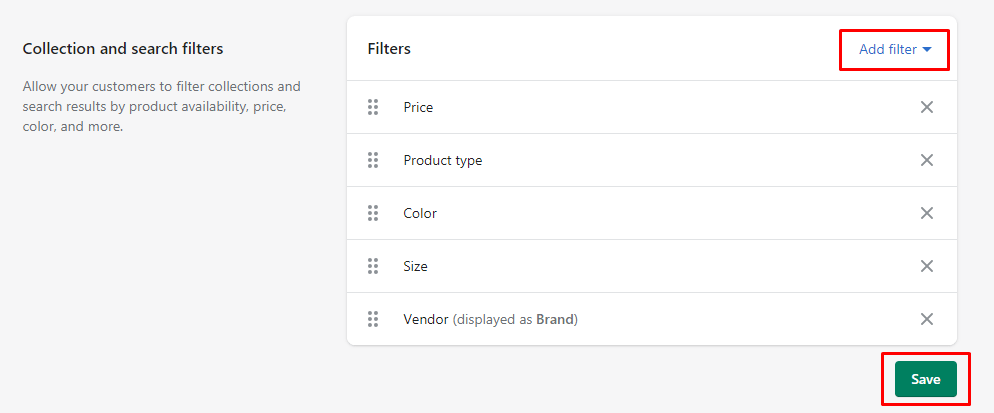This screenshot has height=413, width=994.
Task: Click the drag handle next to Product type
Action: click(373, 161)
